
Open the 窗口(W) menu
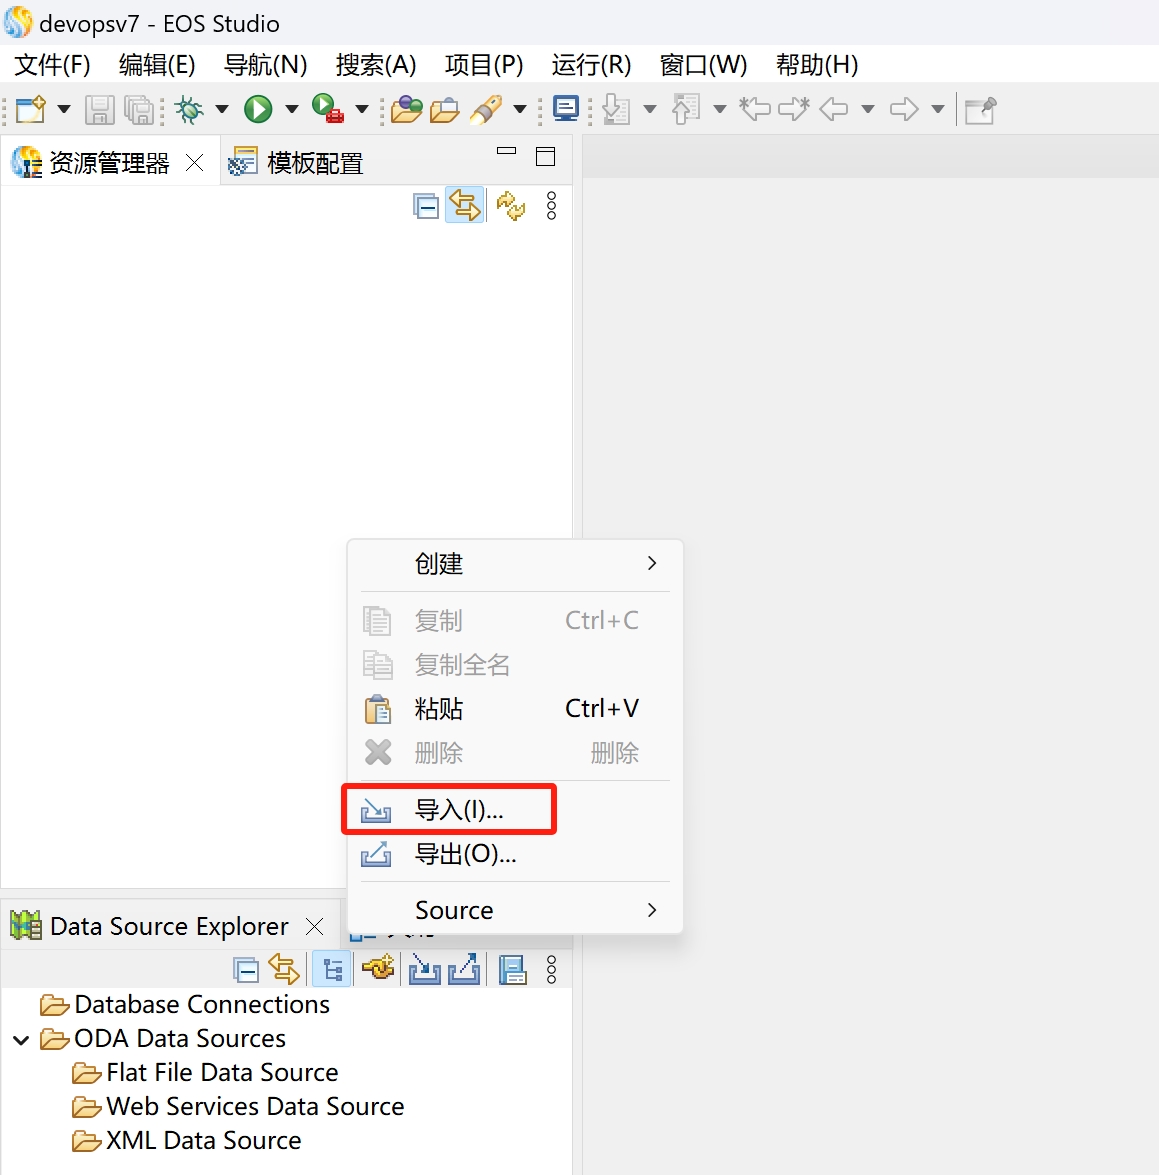coord(703,64)
